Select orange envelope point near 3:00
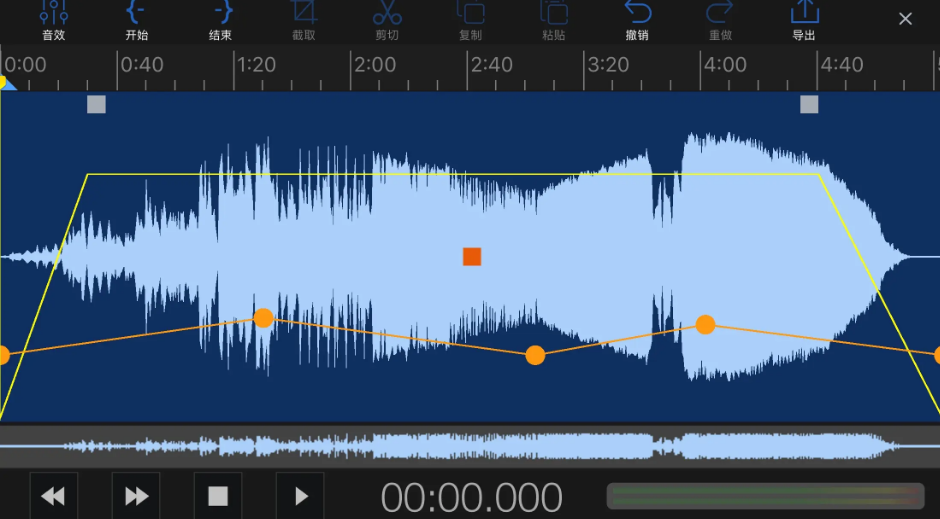Image resolution: width=940 pixels, height=519 pixels. pos(535,355)
